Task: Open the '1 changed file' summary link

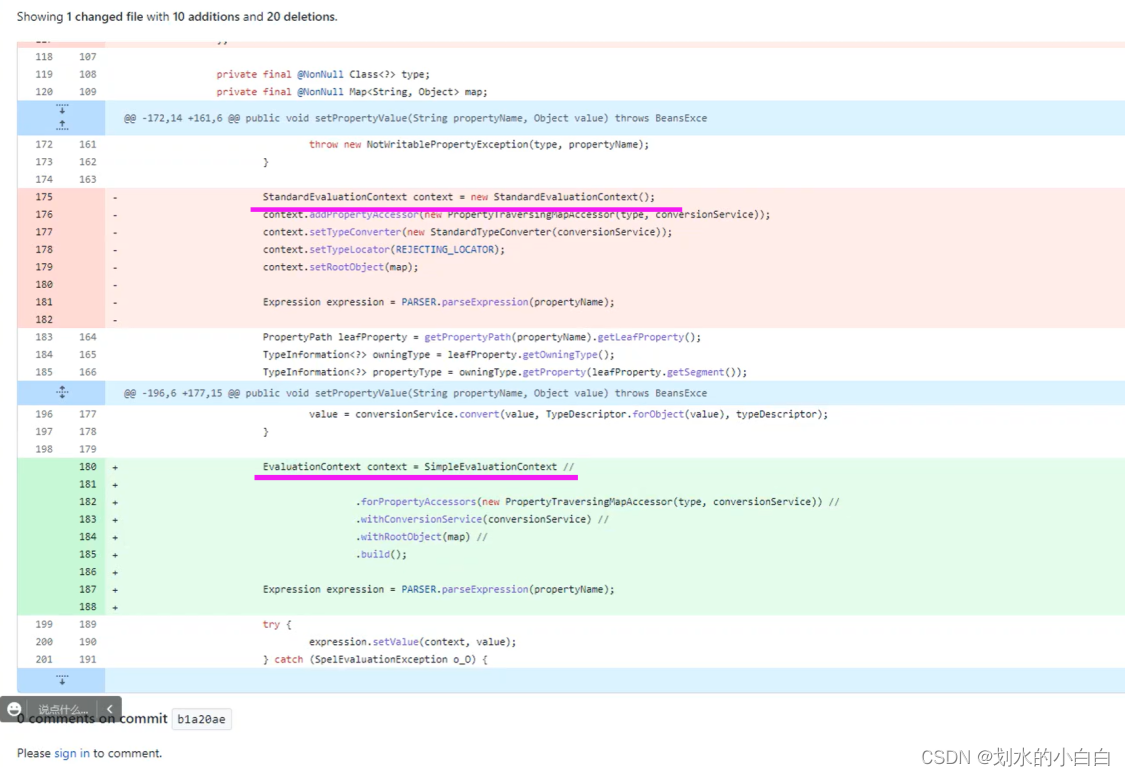Action: (105, 16)
